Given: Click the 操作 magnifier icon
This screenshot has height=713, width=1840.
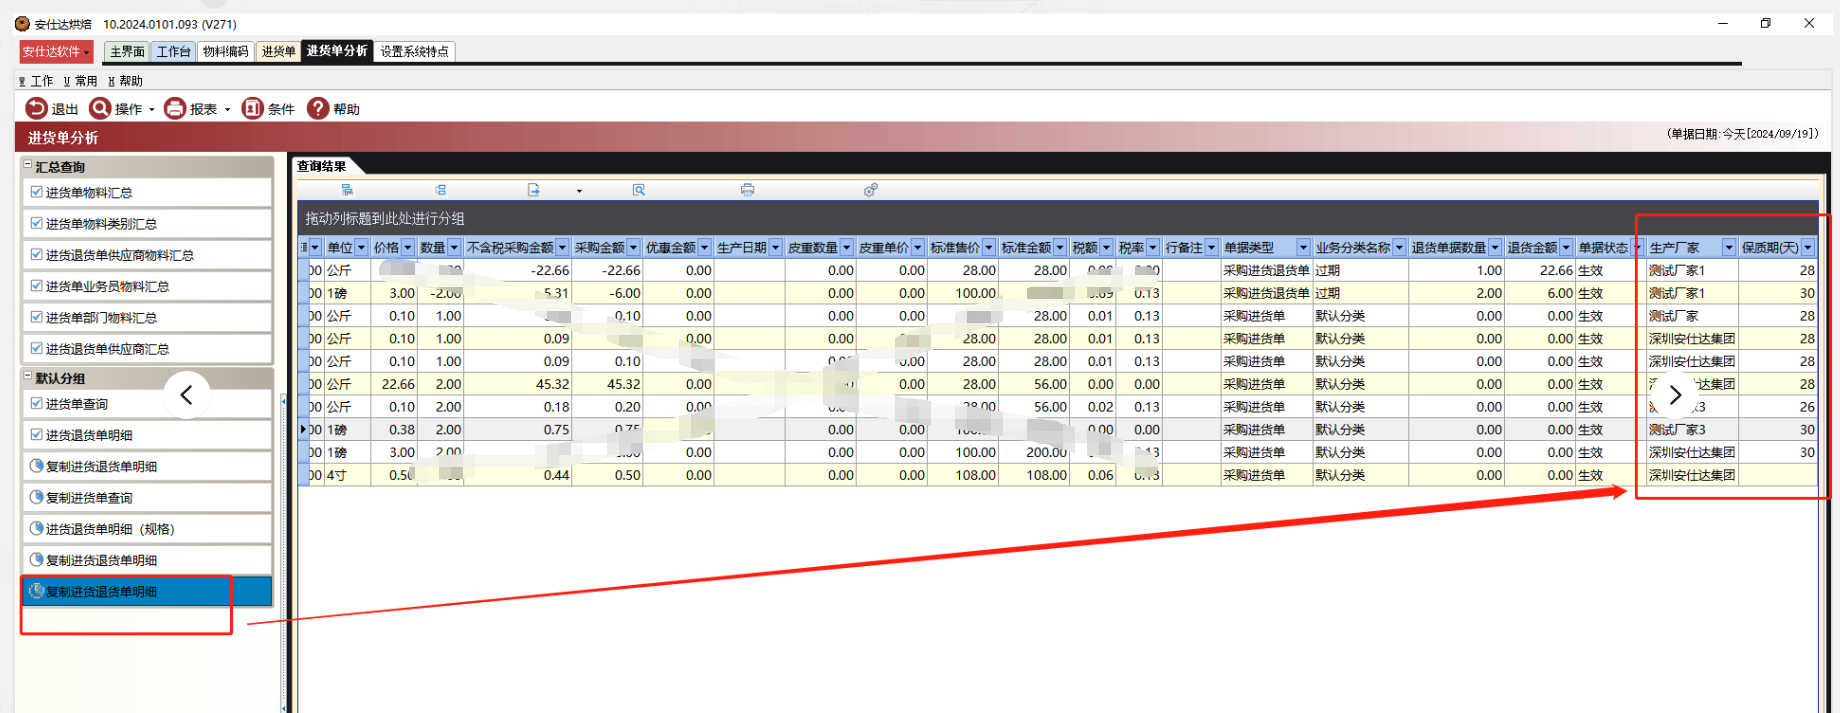Looking at the screenshot, I should [x=100, y=108].
